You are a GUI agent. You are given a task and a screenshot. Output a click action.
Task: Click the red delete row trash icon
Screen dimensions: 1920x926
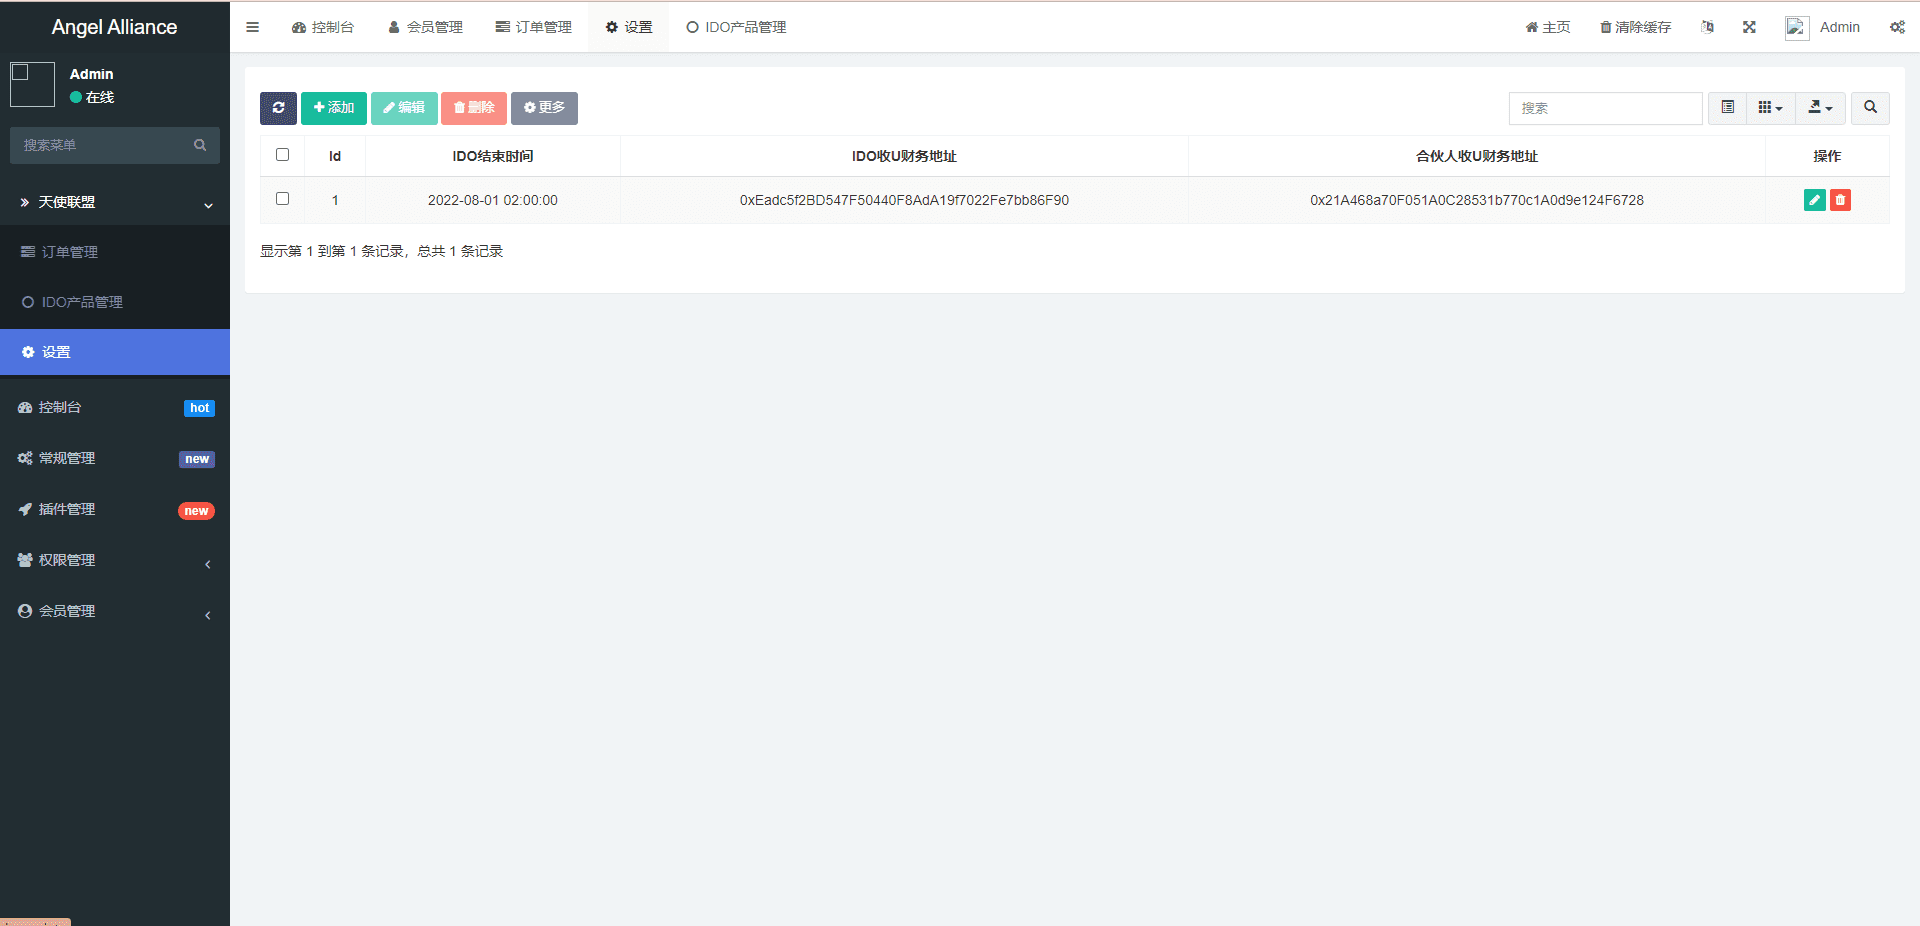coord(1840,200)
